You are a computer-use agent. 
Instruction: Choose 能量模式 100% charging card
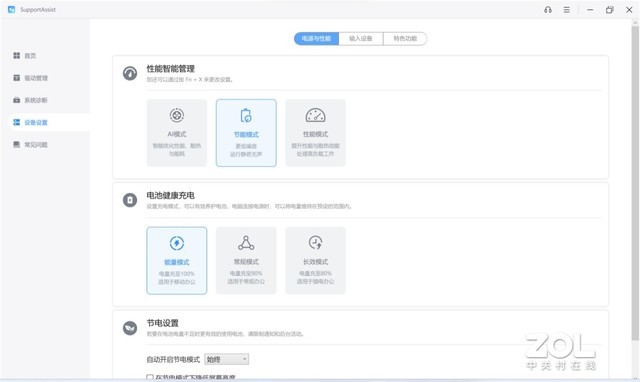pyautogui.click(x=177, y=260)
